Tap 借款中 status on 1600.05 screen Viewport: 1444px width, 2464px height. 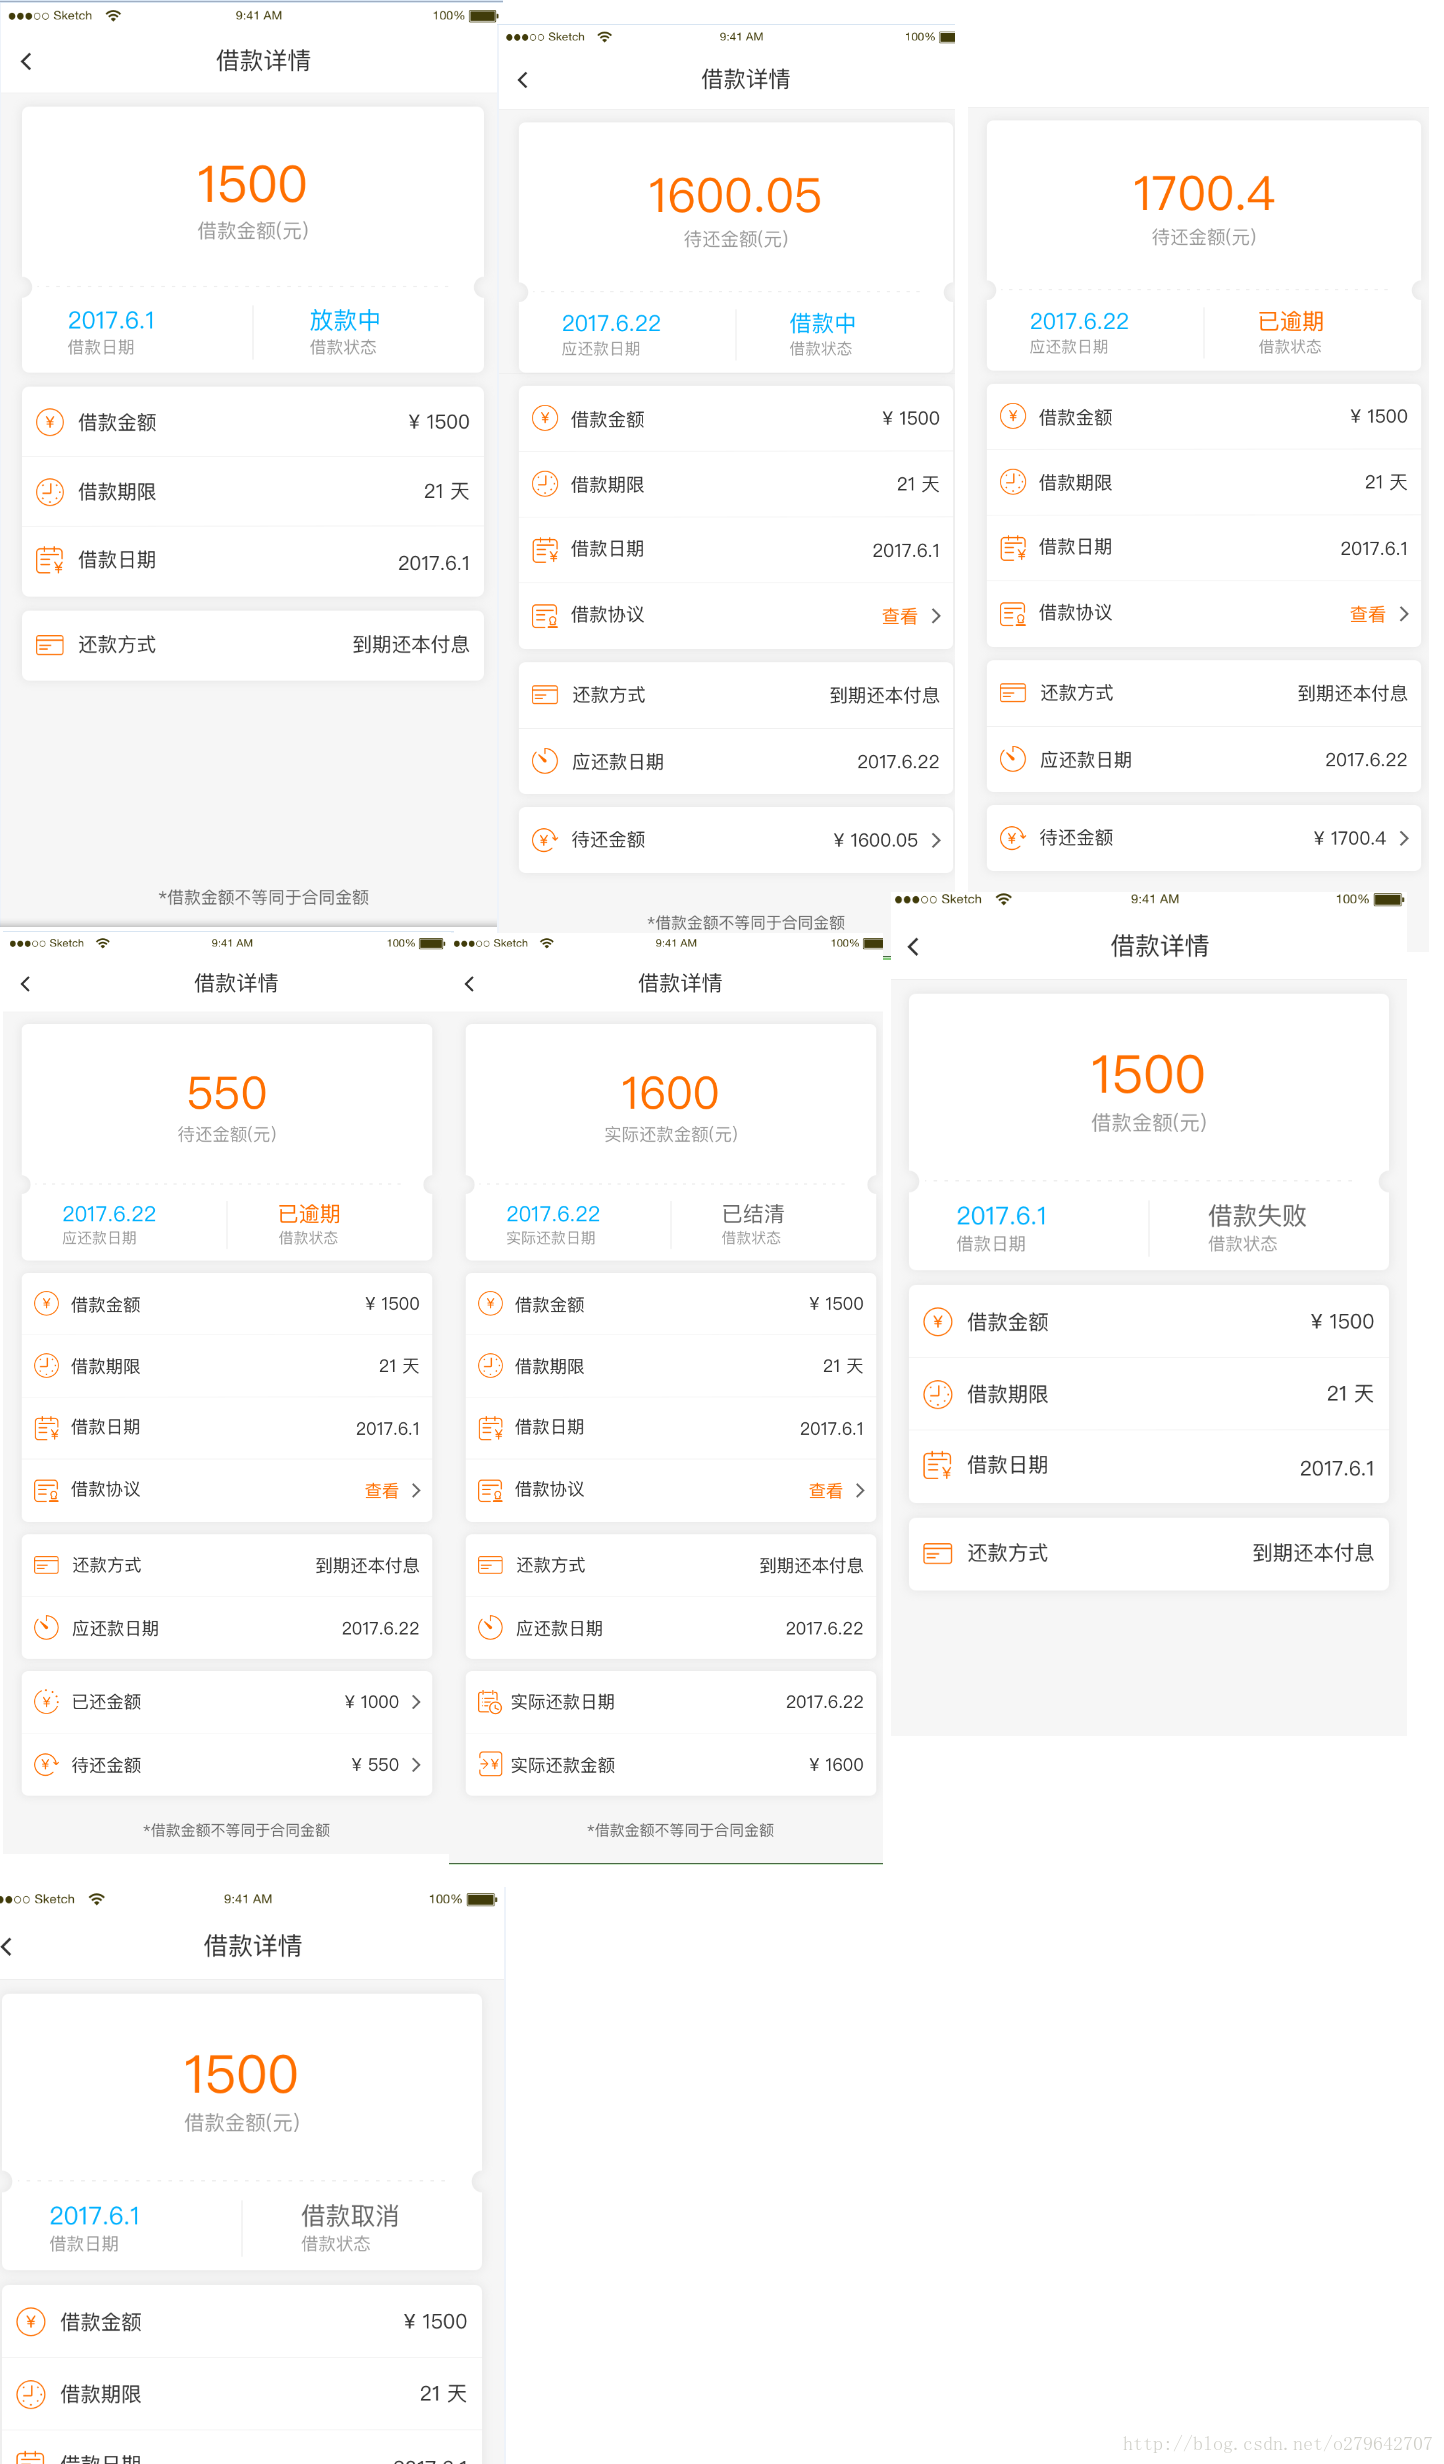click(822, 323)
